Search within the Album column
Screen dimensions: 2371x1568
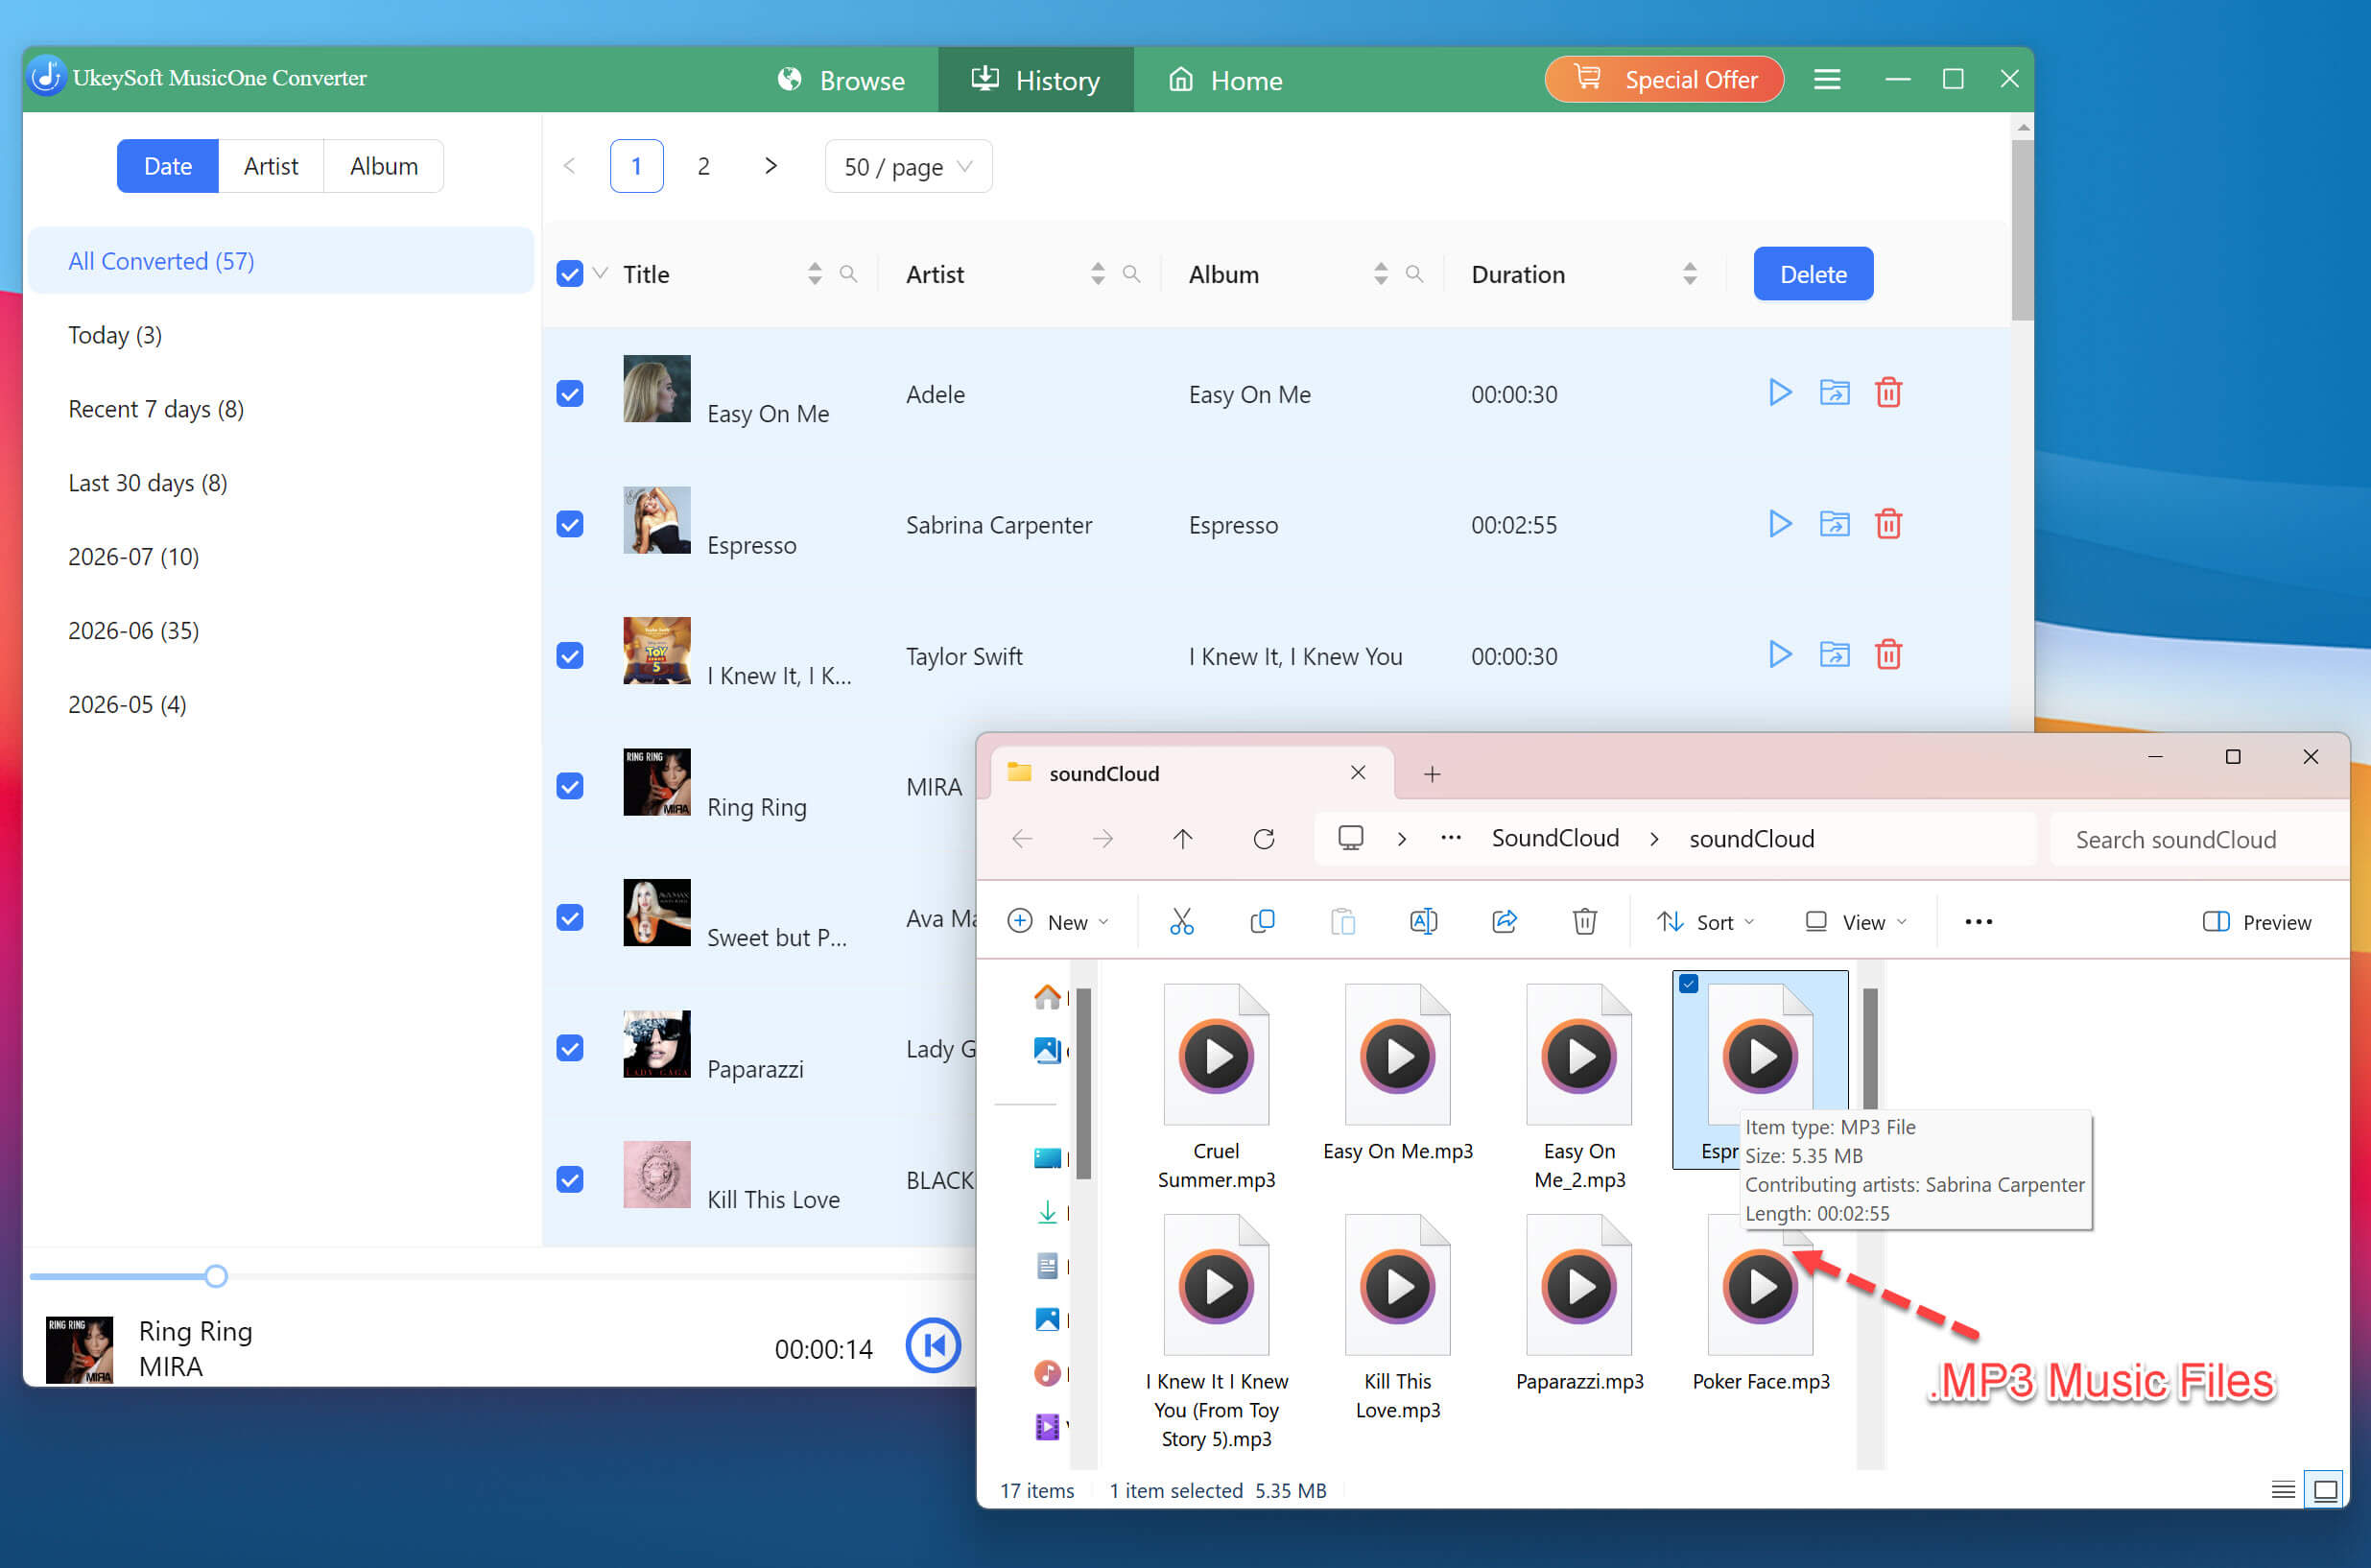click(1414, 274)
